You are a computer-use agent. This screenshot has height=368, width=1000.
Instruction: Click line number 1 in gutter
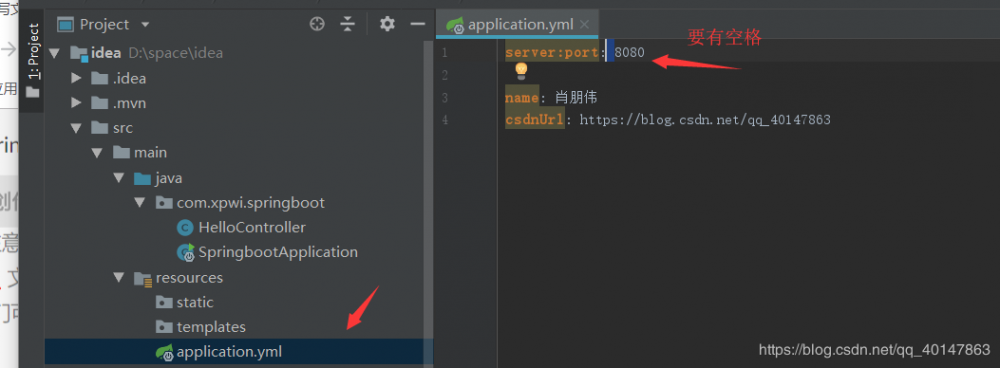(445, 52)
